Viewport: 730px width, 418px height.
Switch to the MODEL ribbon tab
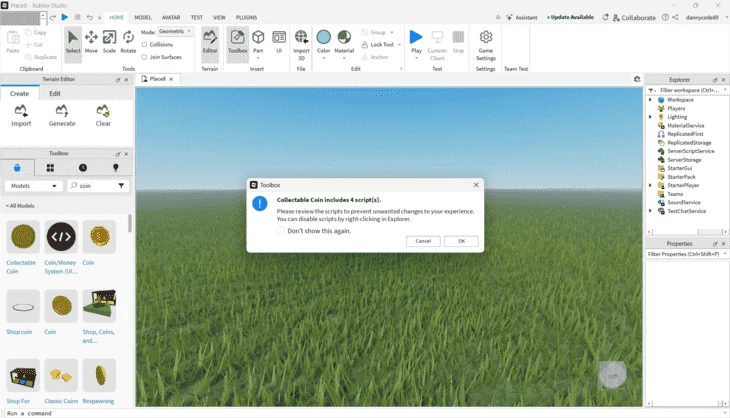point(143,17)
